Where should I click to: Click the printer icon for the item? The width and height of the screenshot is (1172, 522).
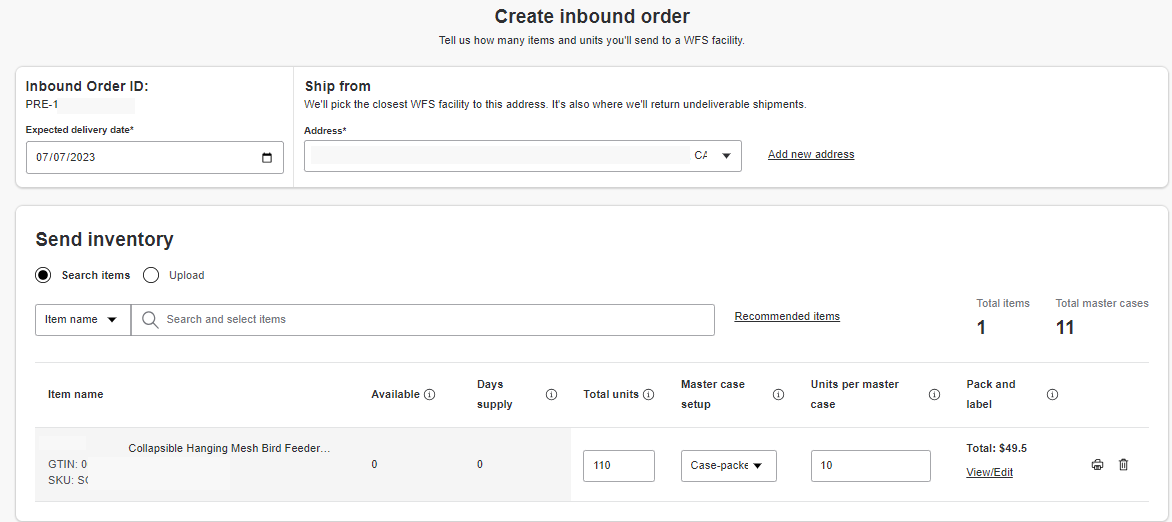point(1097,465)
